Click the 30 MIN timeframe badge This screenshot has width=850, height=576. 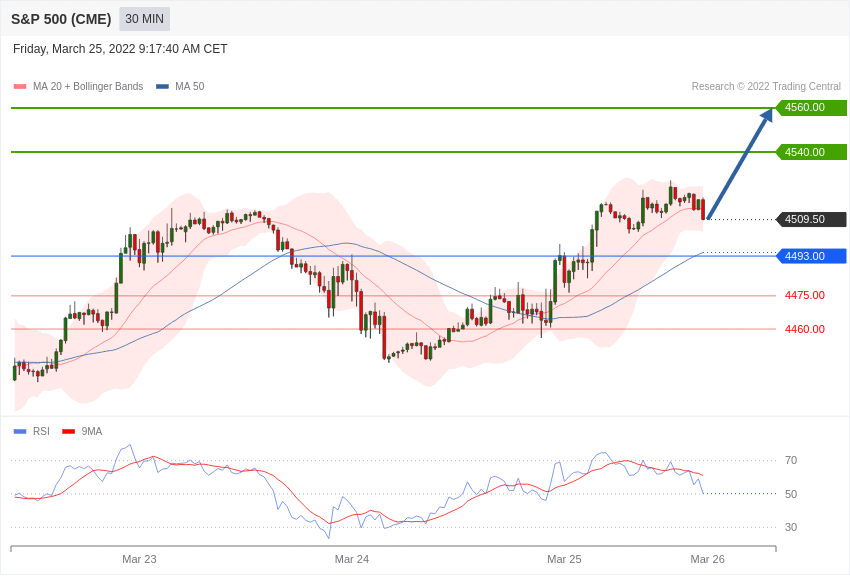coord(144,19)
